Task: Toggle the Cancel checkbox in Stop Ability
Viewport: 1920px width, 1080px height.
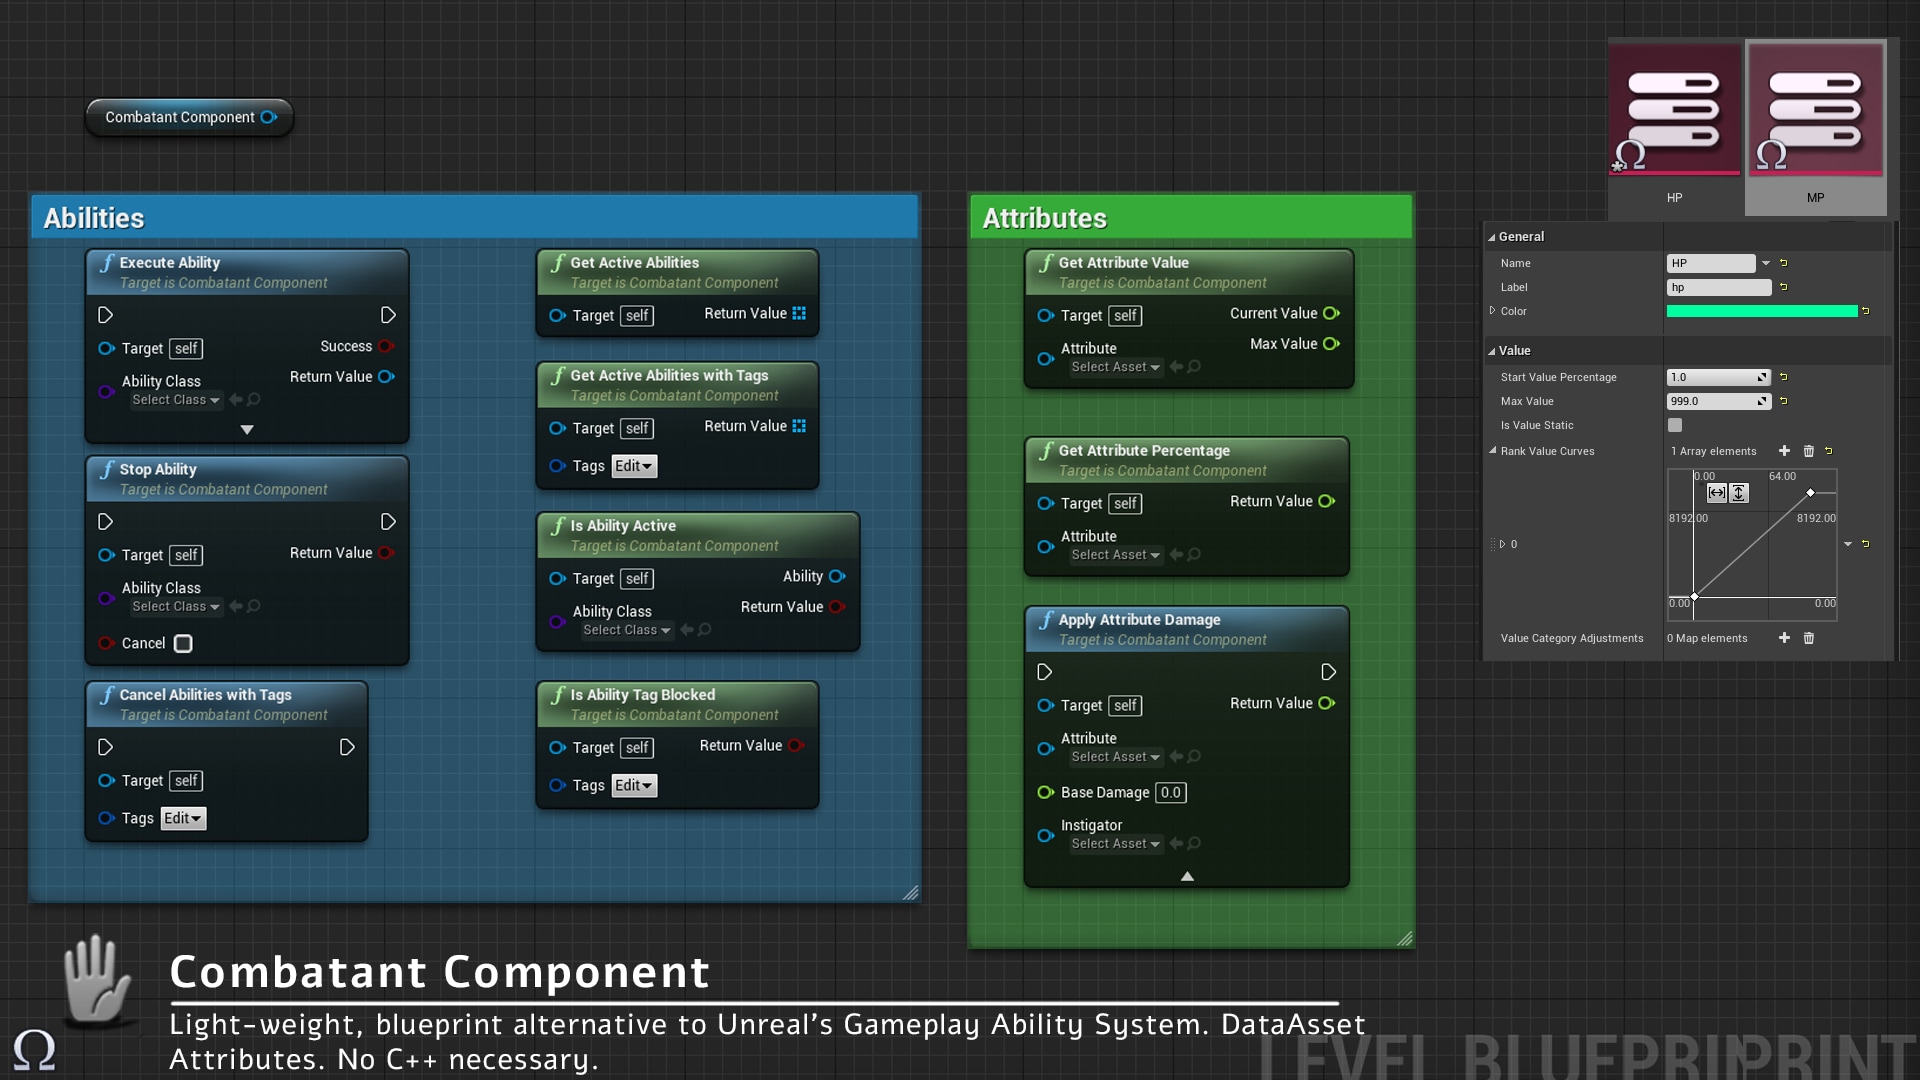Action: 183,644
